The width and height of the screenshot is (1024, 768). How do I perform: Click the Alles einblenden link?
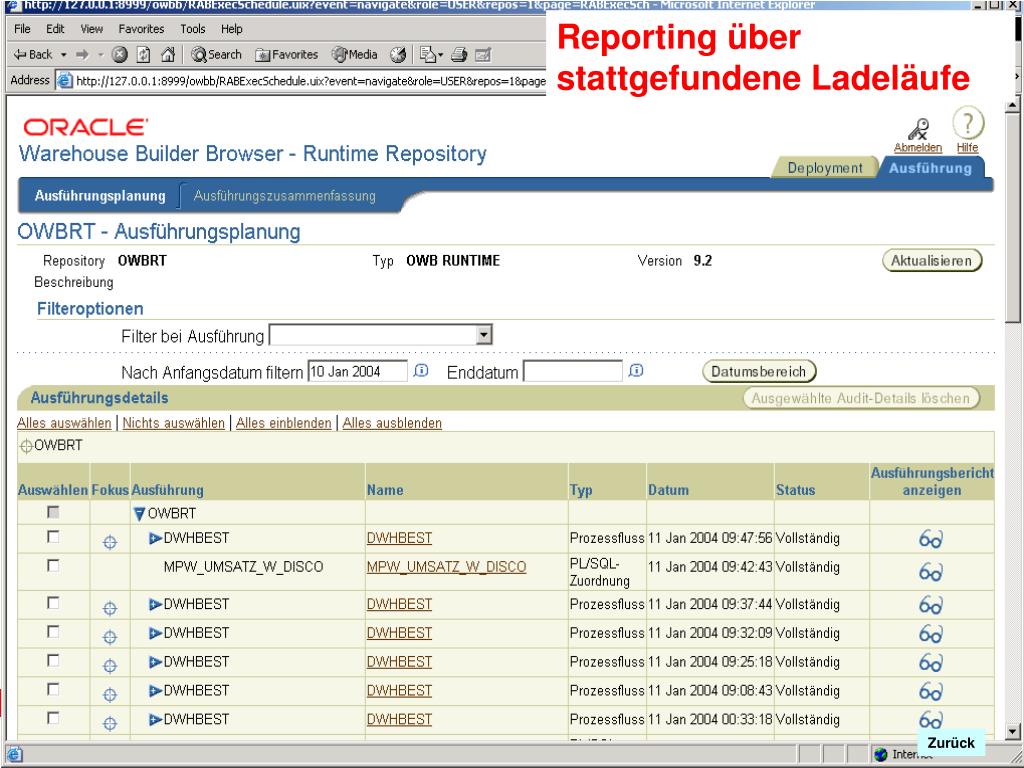(x=283, y=423)
